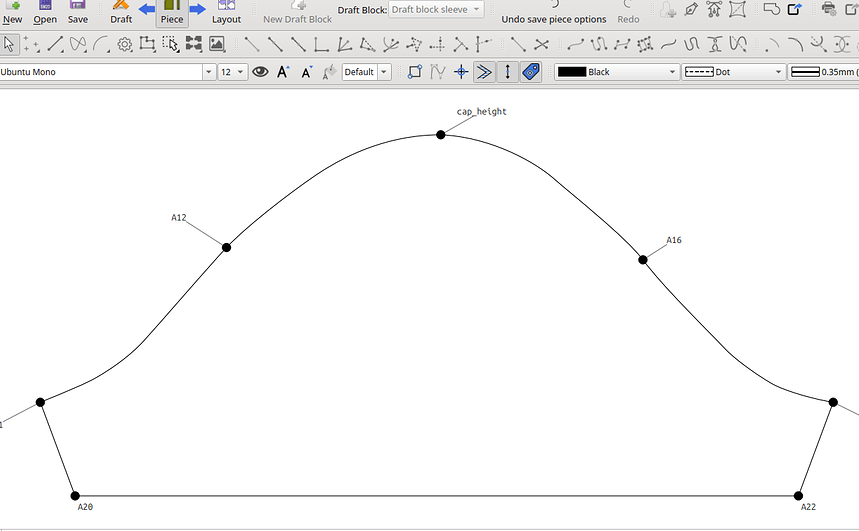Click the A12 point label
The height and width of the screenshot is (531, 859).
pos(179,218)
